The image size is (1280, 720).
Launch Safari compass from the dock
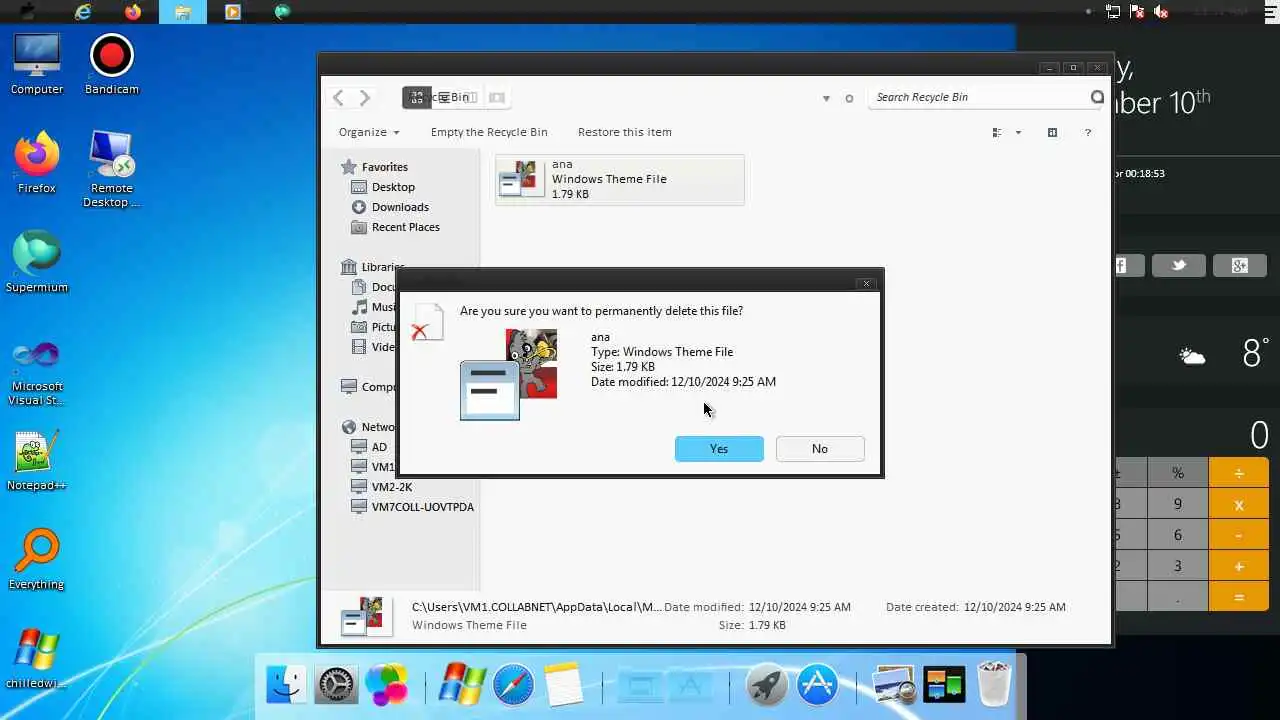tap(513, 685)
